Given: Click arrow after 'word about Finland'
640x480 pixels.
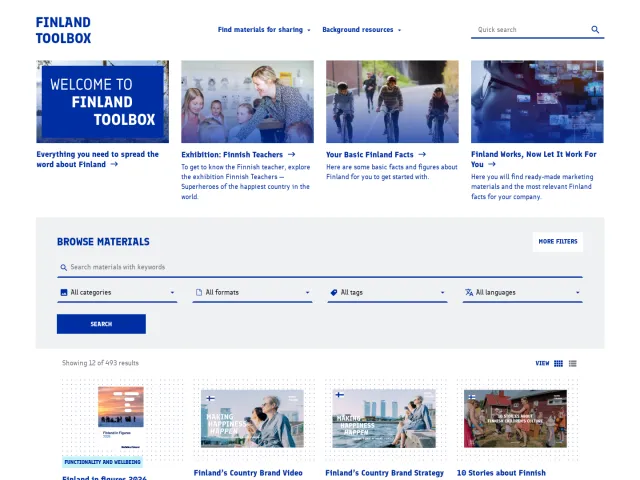Looking at the screenshot, I should pyautogui.click(x=114, y=164).
